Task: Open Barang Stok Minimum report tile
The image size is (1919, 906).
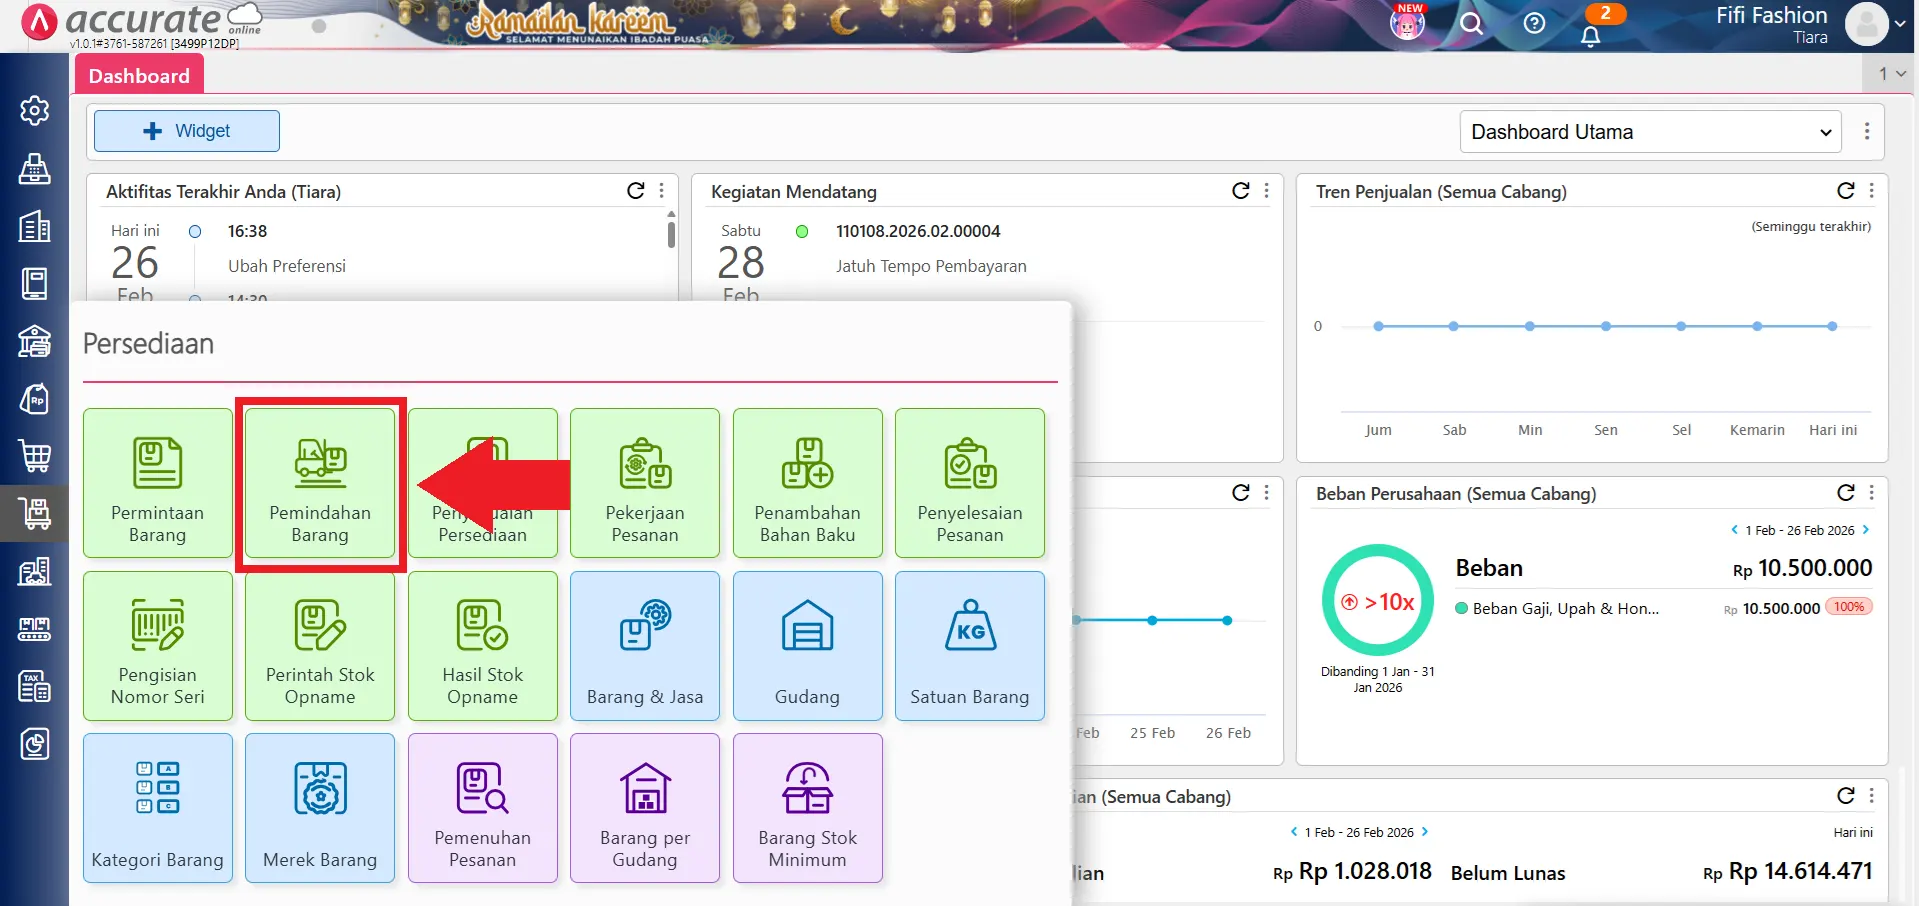Action: tap(807, 808)
